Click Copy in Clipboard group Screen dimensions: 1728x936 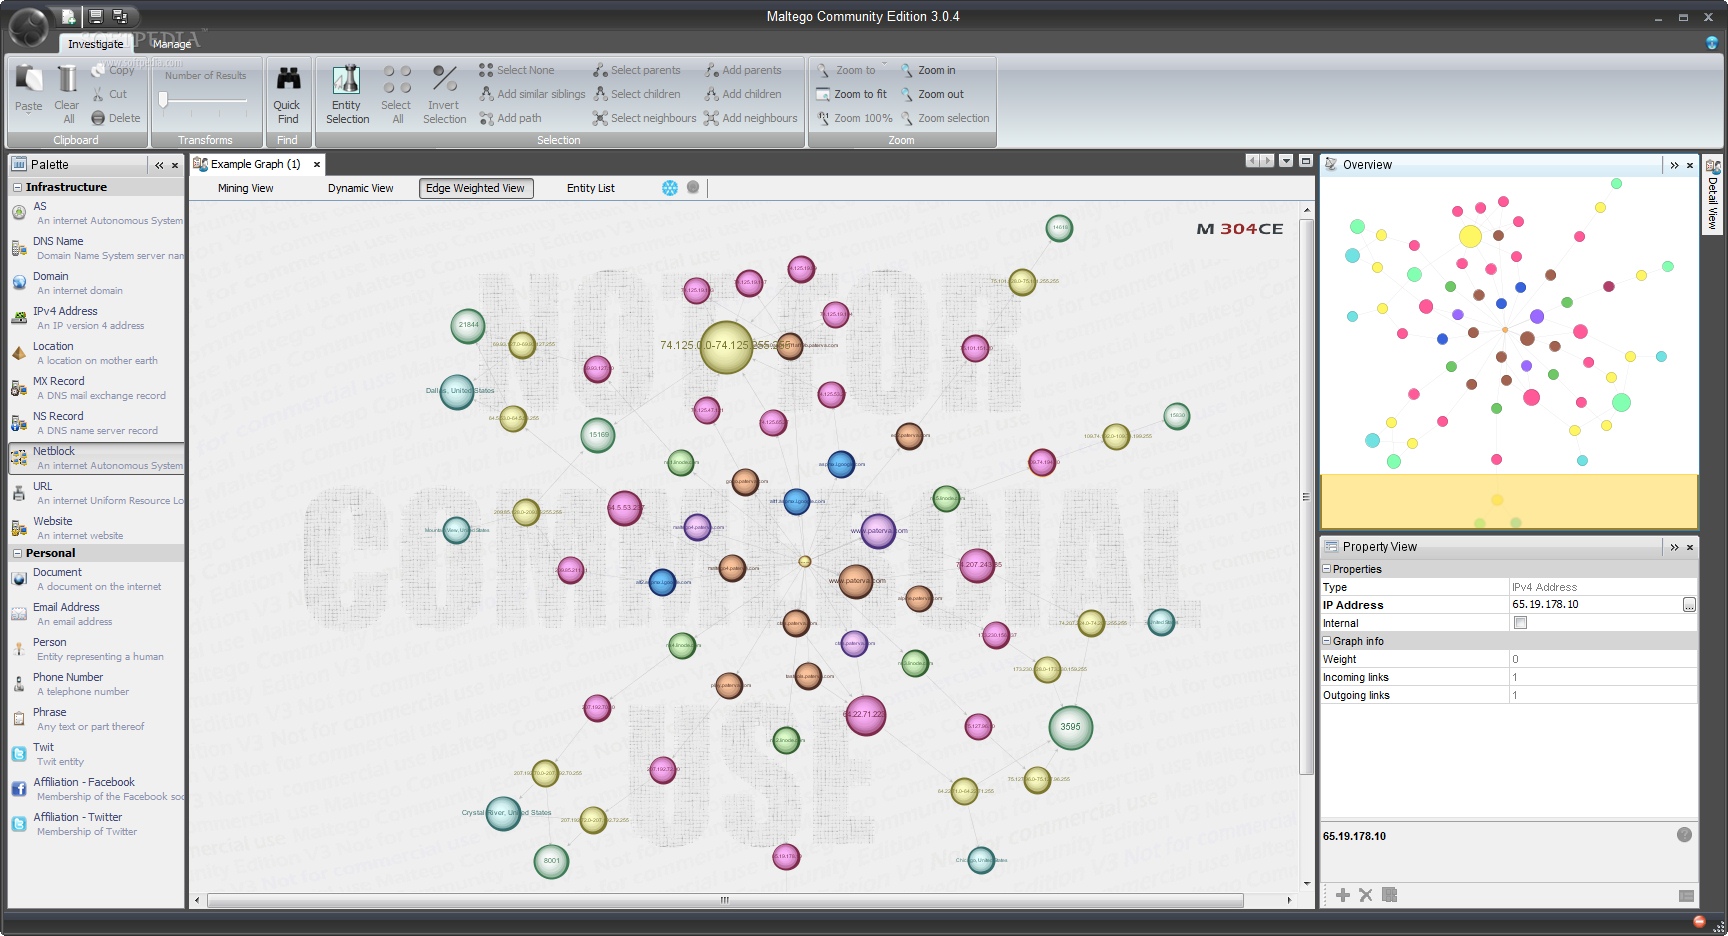tap(113, 70)
